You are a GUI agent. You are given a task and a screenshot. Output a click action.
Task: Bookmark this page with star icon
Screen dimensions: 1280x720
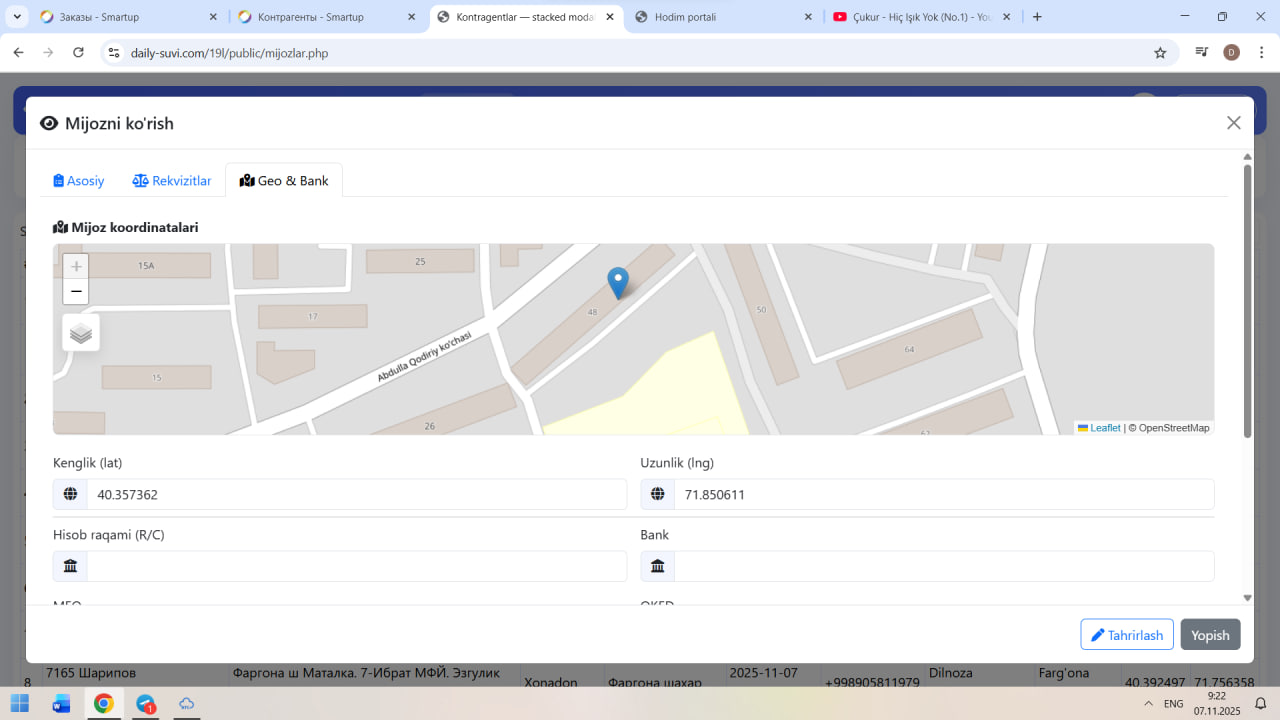(x=1160, y=53)
